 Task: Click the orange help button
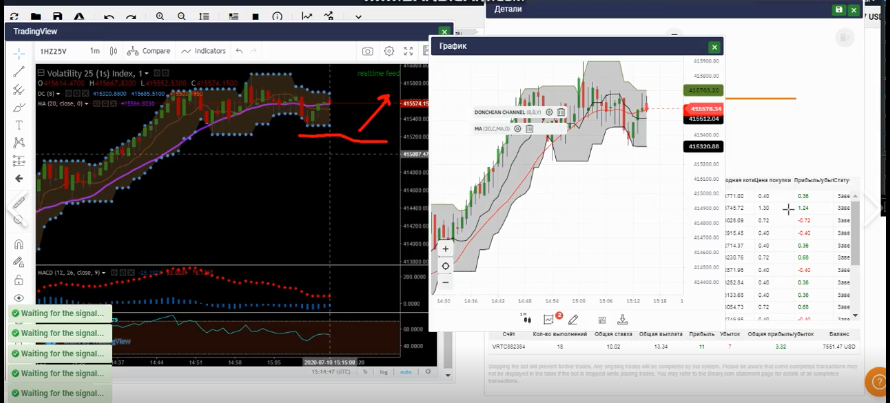coord(878,381)
